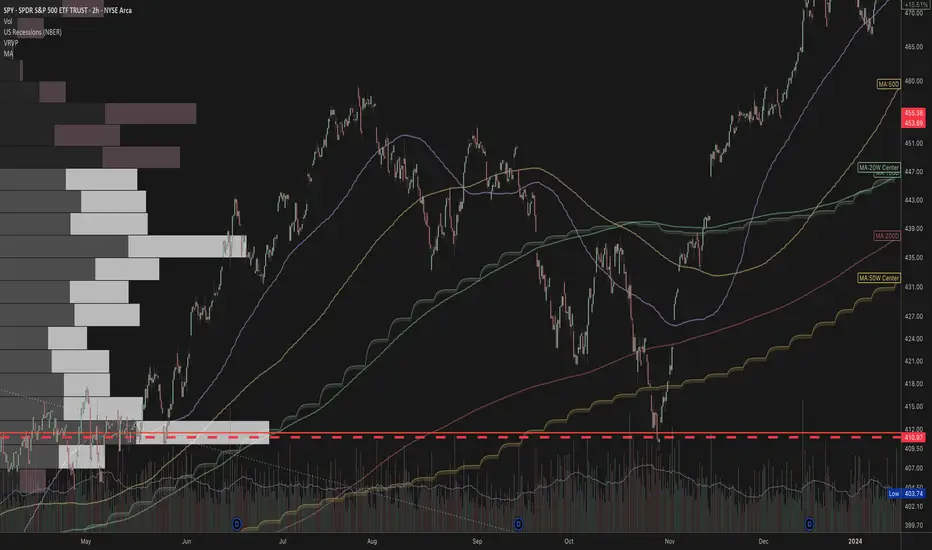The height and width of the screenshot is (550, 932).
Task: Select the VRVP indicator legend entry
Action: click(x=11, y=43)
